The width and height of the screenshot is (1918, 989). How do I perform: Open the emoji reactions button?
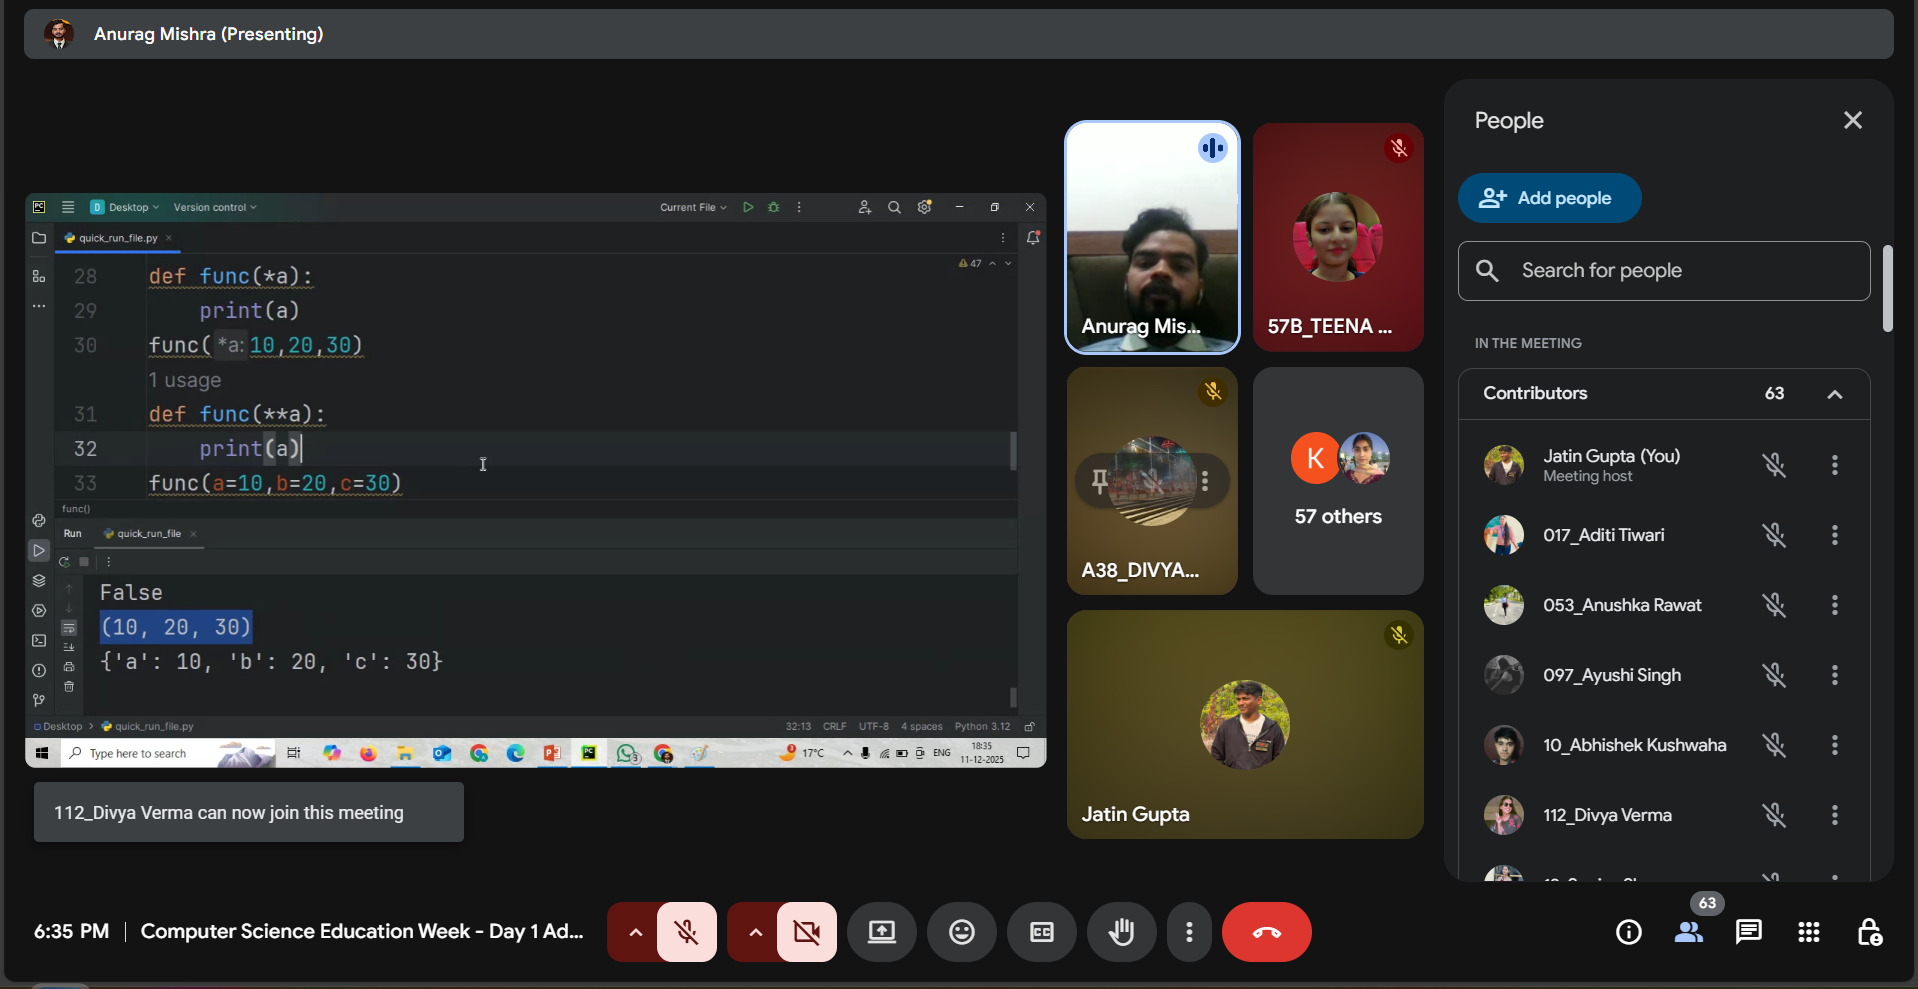[961, 932]
